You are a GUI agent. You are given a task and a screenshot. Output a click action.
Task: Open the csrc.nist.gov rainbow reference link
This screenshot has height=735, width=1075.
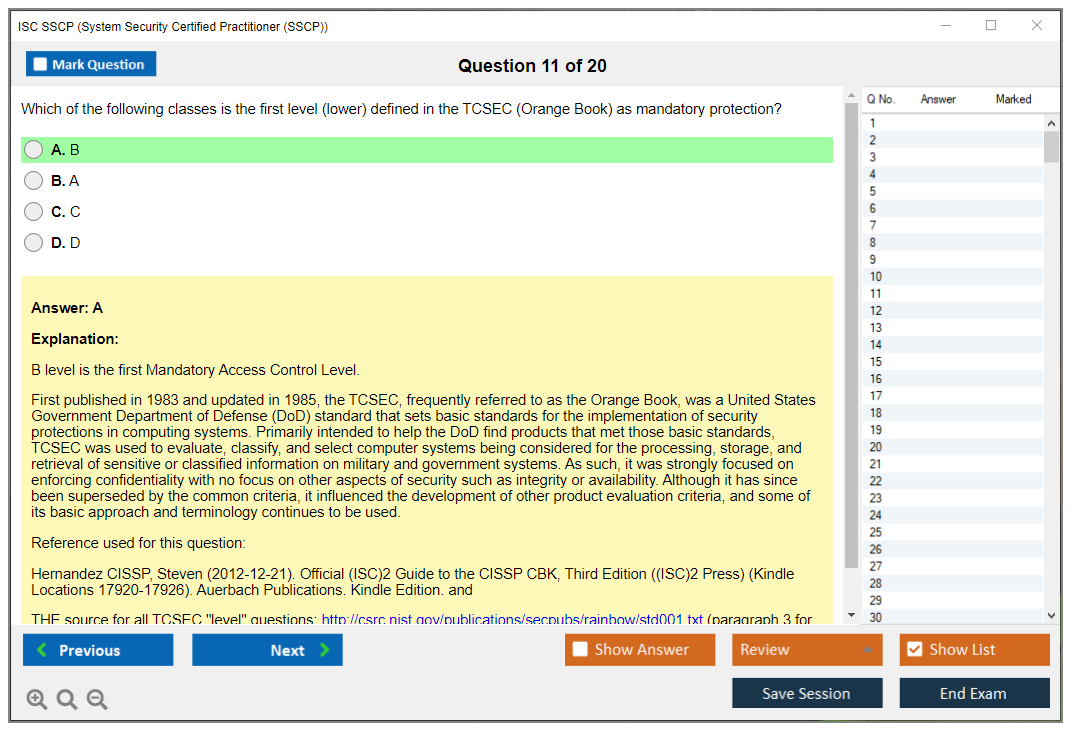point(512,619)
